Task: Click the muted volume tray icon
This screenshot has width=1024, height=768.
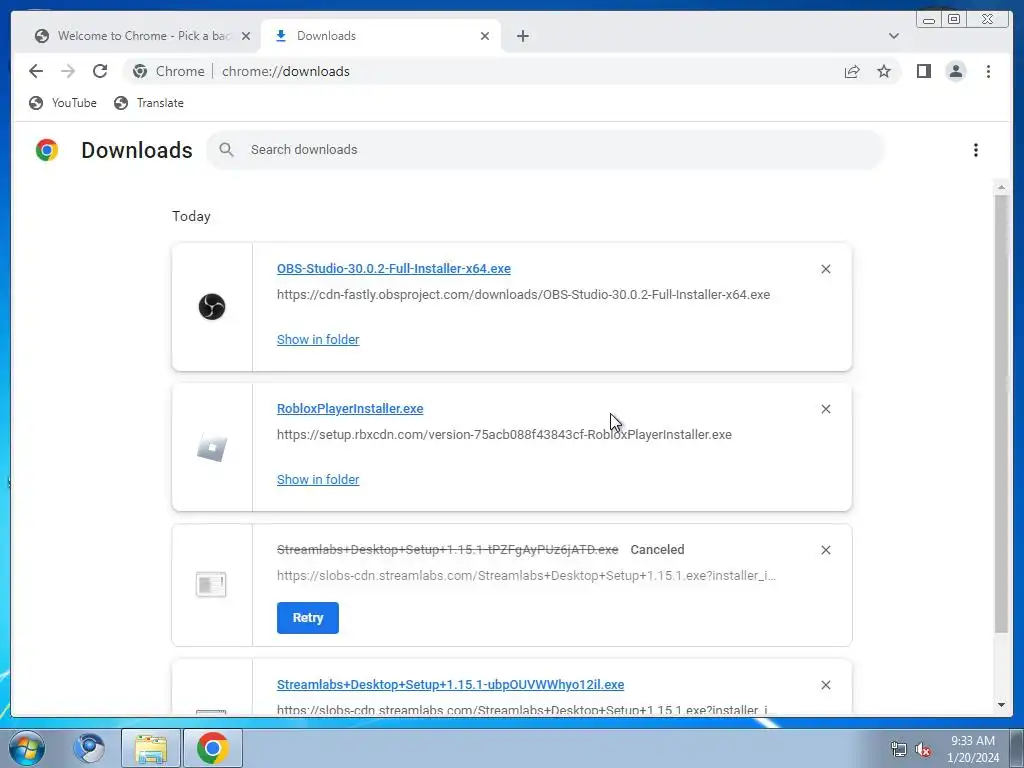Action: 923,750
